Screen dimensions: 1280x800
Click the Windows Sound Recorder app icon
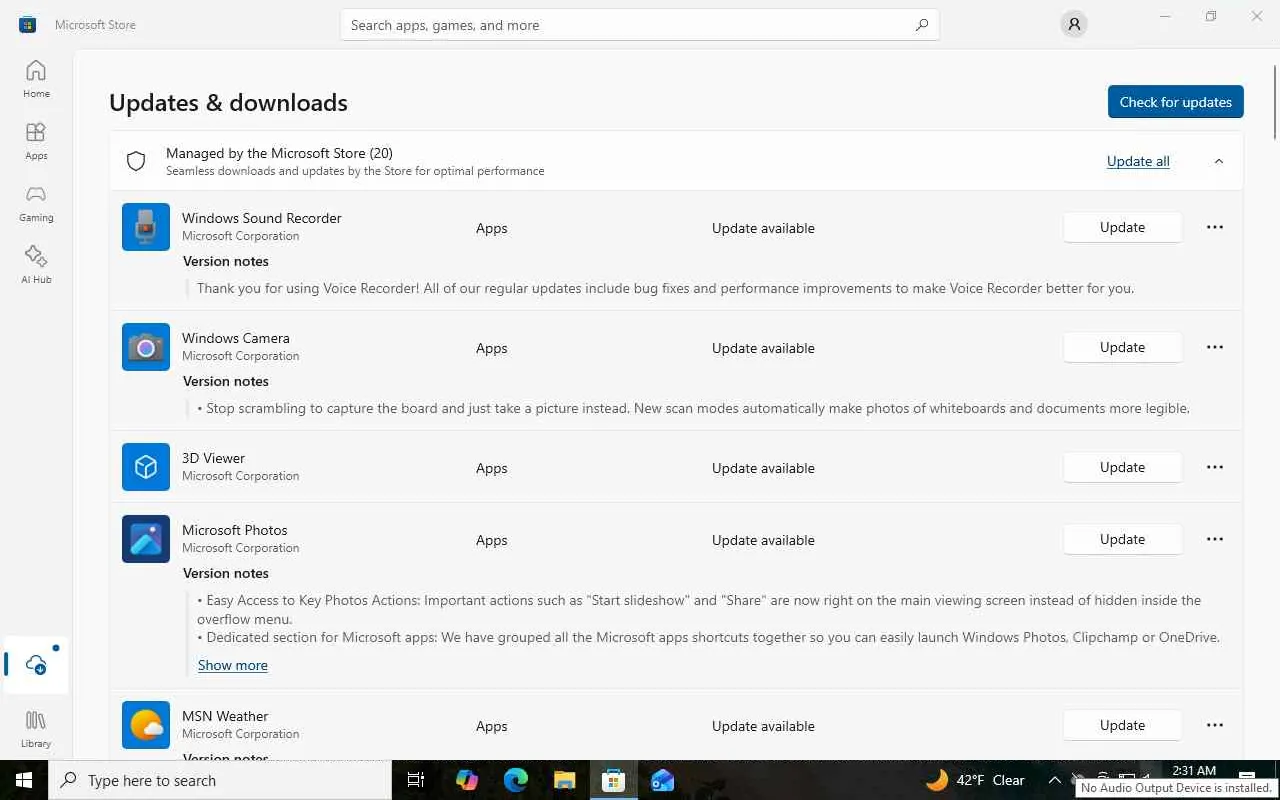(x=146, y=227)
